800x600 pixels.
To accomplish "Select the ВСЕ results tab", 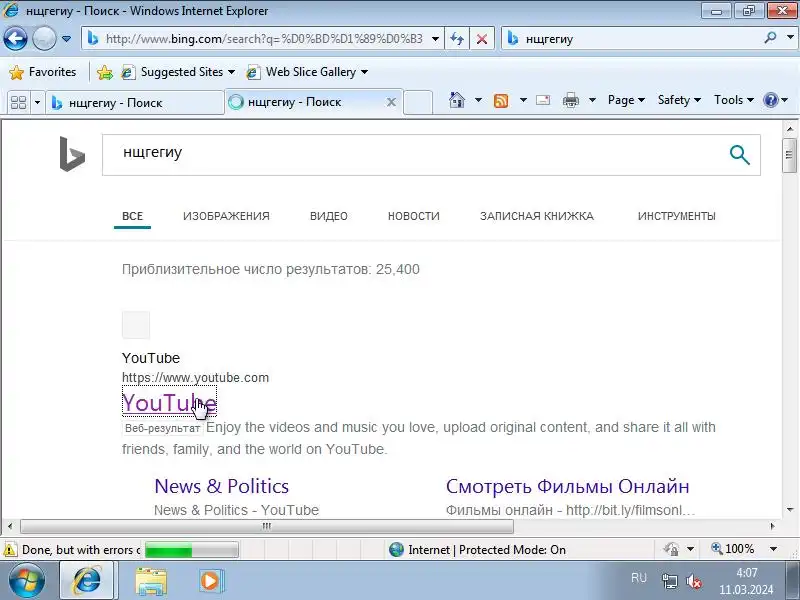I will (132, 216).
